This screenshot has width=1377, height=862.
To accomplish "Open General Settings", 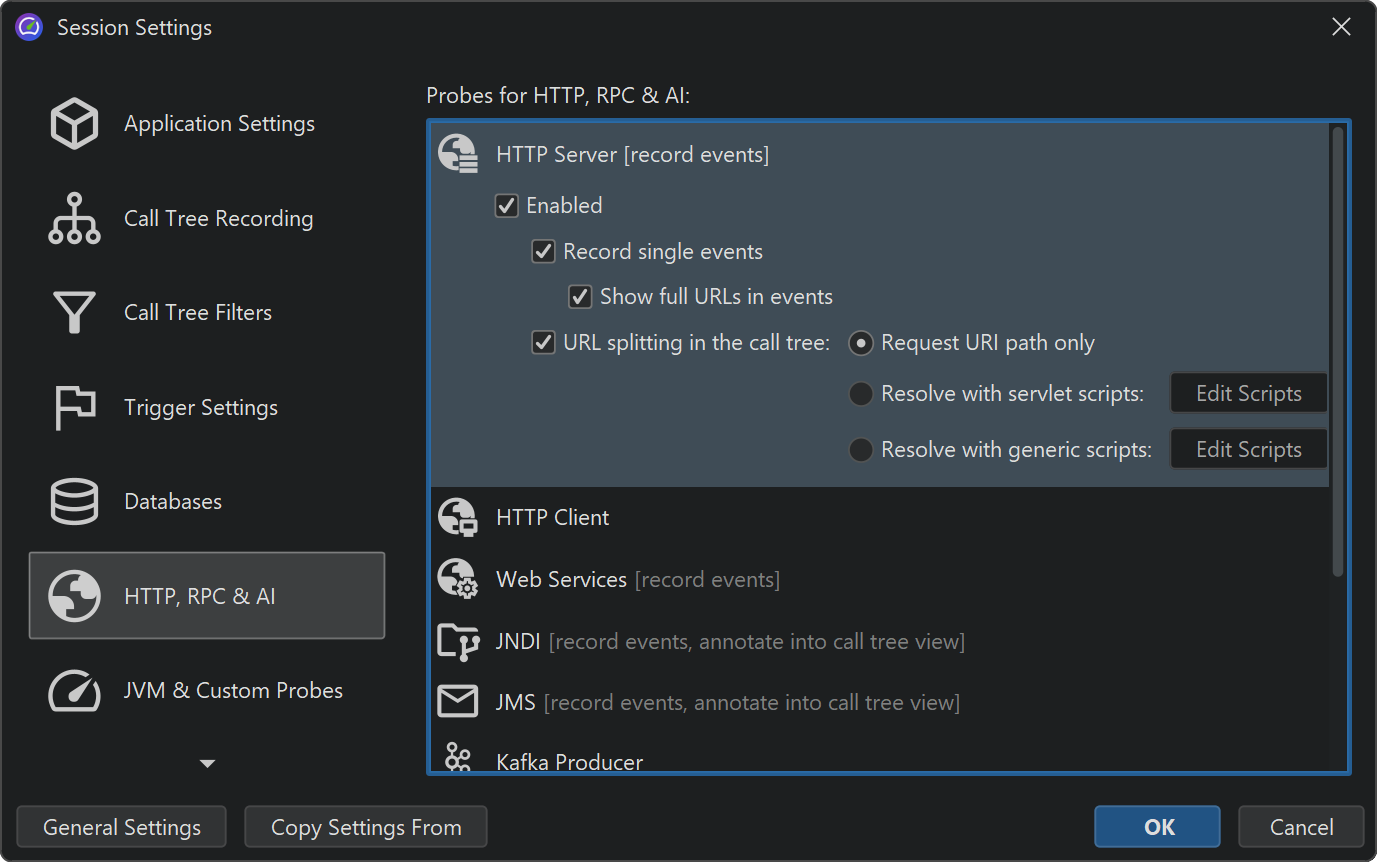I will click(x=122, y=827).
